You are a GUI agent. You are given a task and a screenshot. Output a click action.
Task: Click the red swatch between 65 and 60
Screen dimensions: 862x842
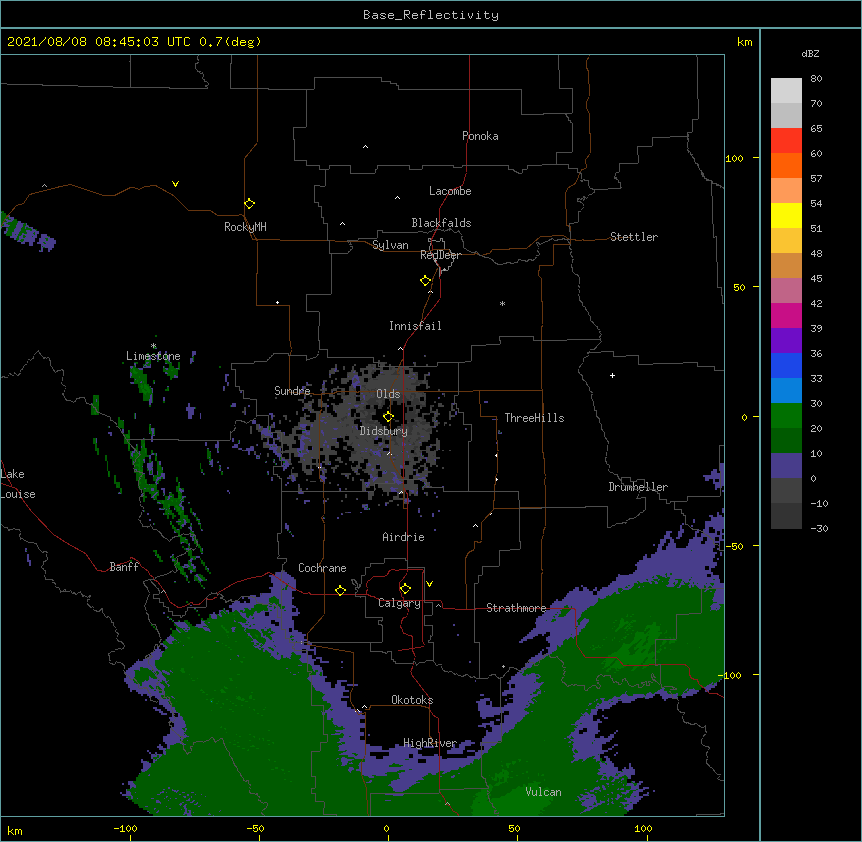(786, 141)
